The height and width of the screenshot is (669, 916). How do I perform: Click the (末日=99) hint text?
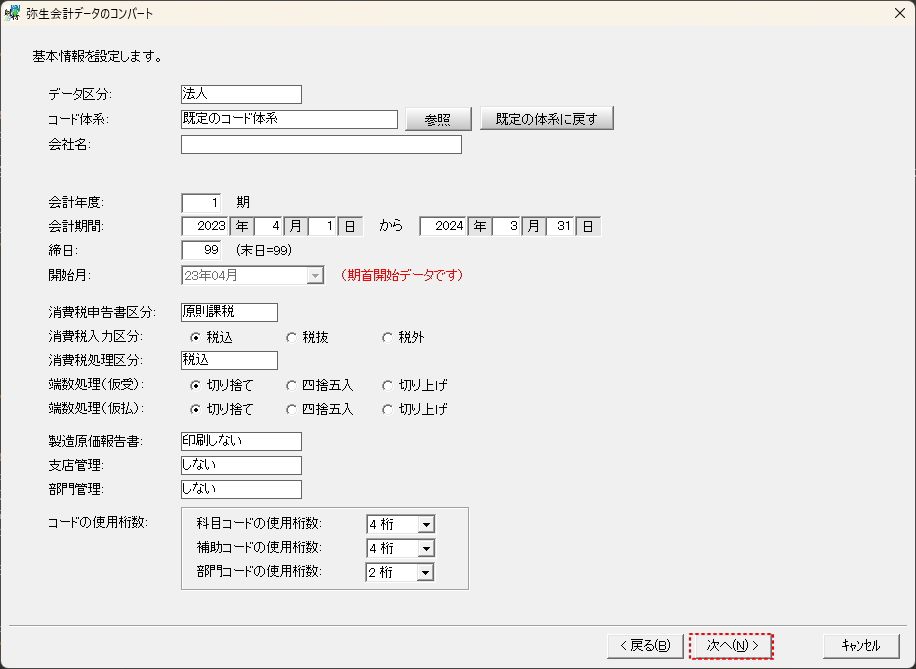pyautogui.click(x=264, y=251)
